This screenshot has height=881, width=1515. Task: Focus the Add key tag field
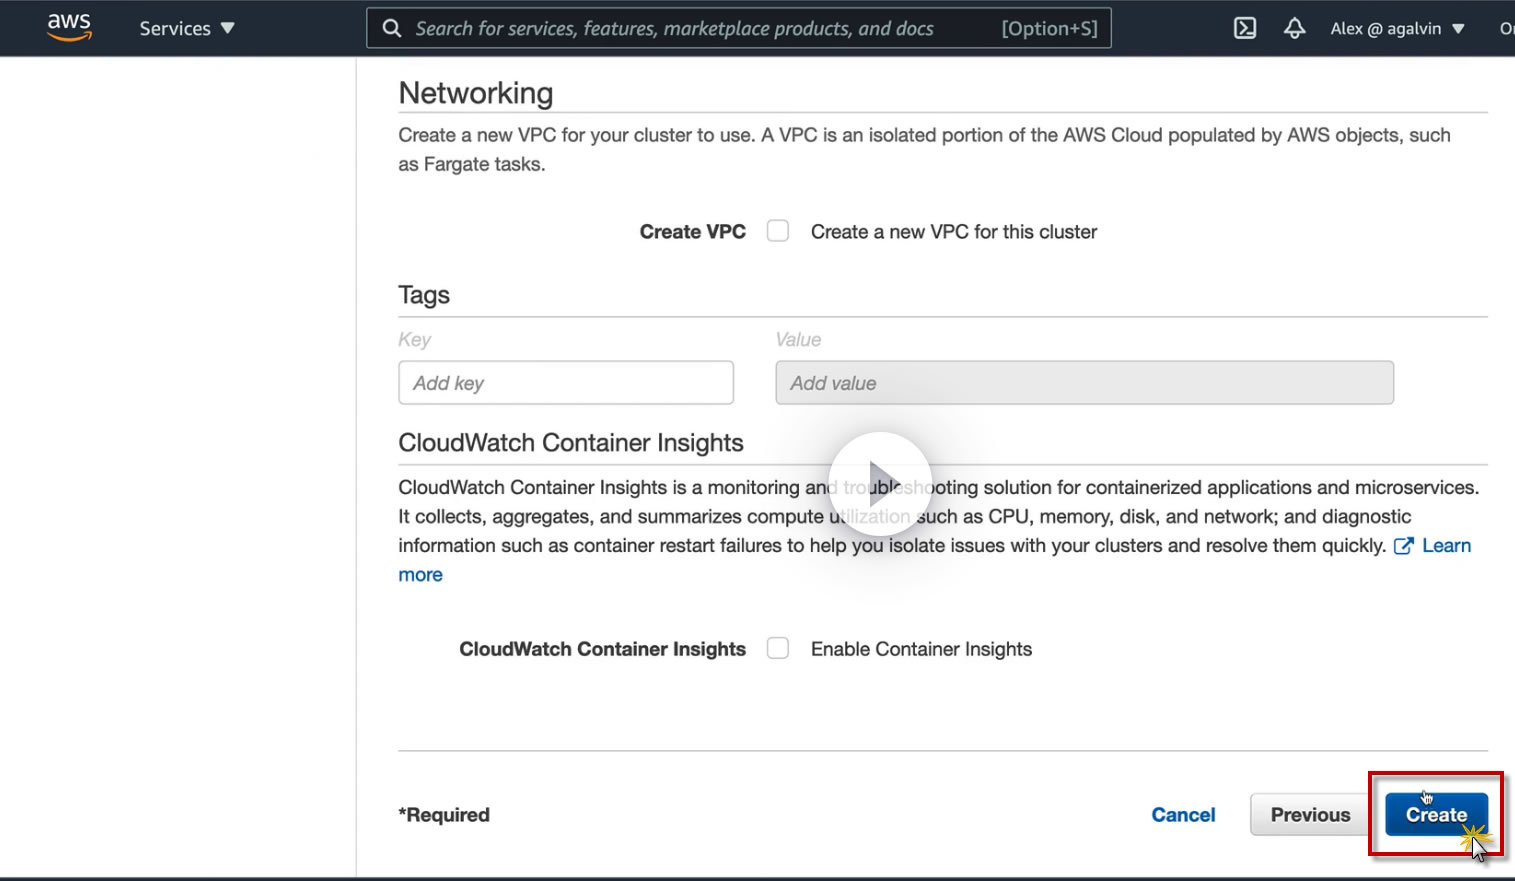point(566,383)
